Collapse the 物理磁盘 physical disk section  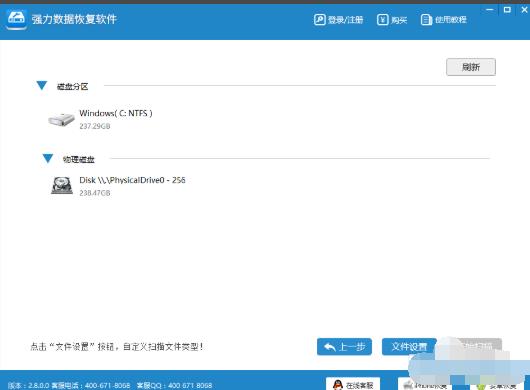pos(48,158)
